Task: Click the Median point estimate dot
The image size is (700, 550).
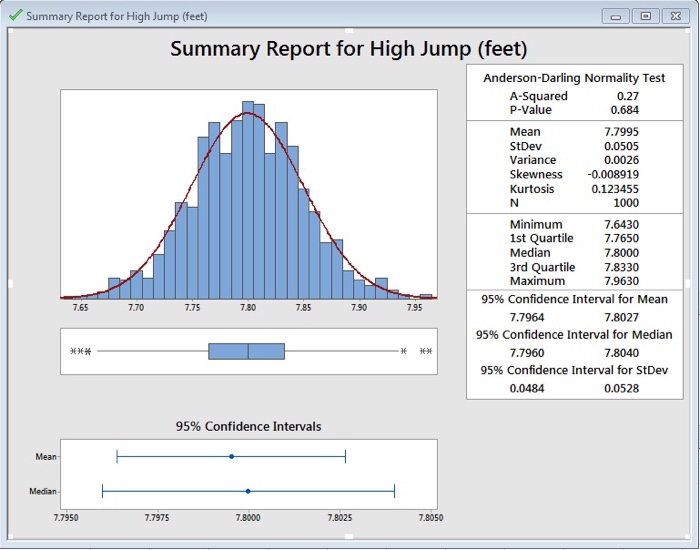Action: pos(248,491)
